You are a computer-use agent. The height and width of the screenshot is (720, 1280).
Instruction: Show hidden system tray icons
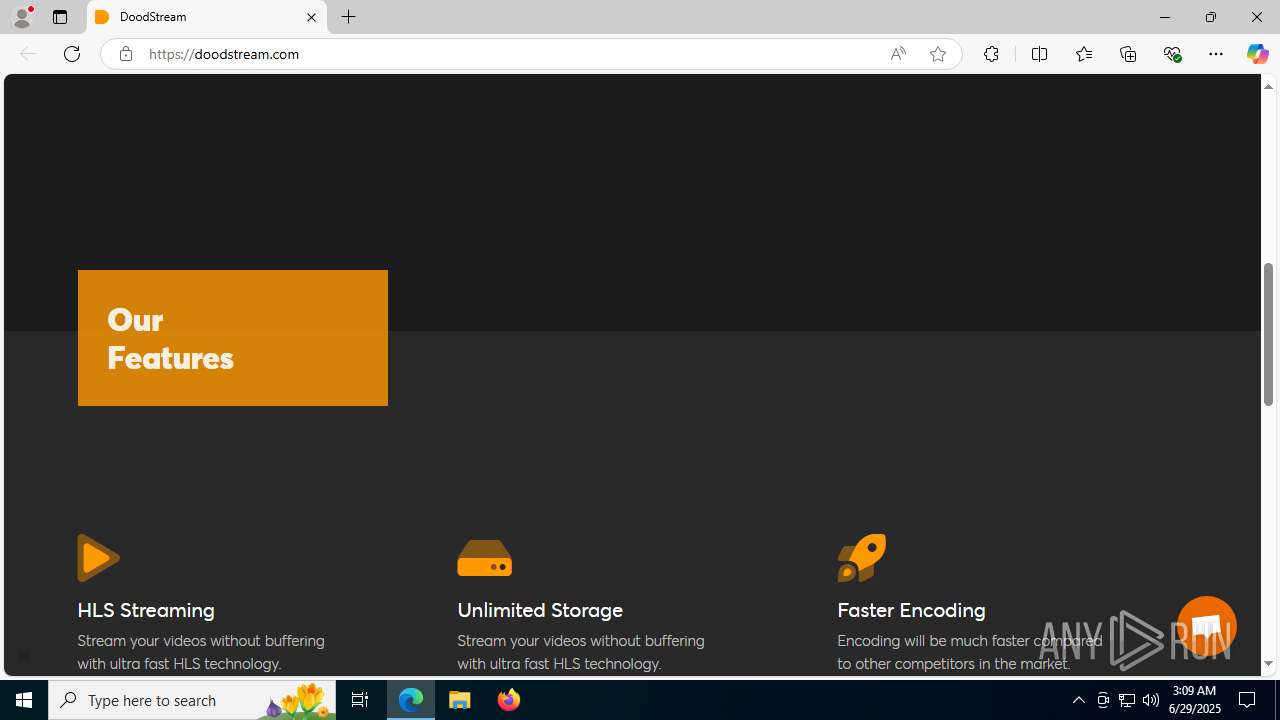point(1078,700)
